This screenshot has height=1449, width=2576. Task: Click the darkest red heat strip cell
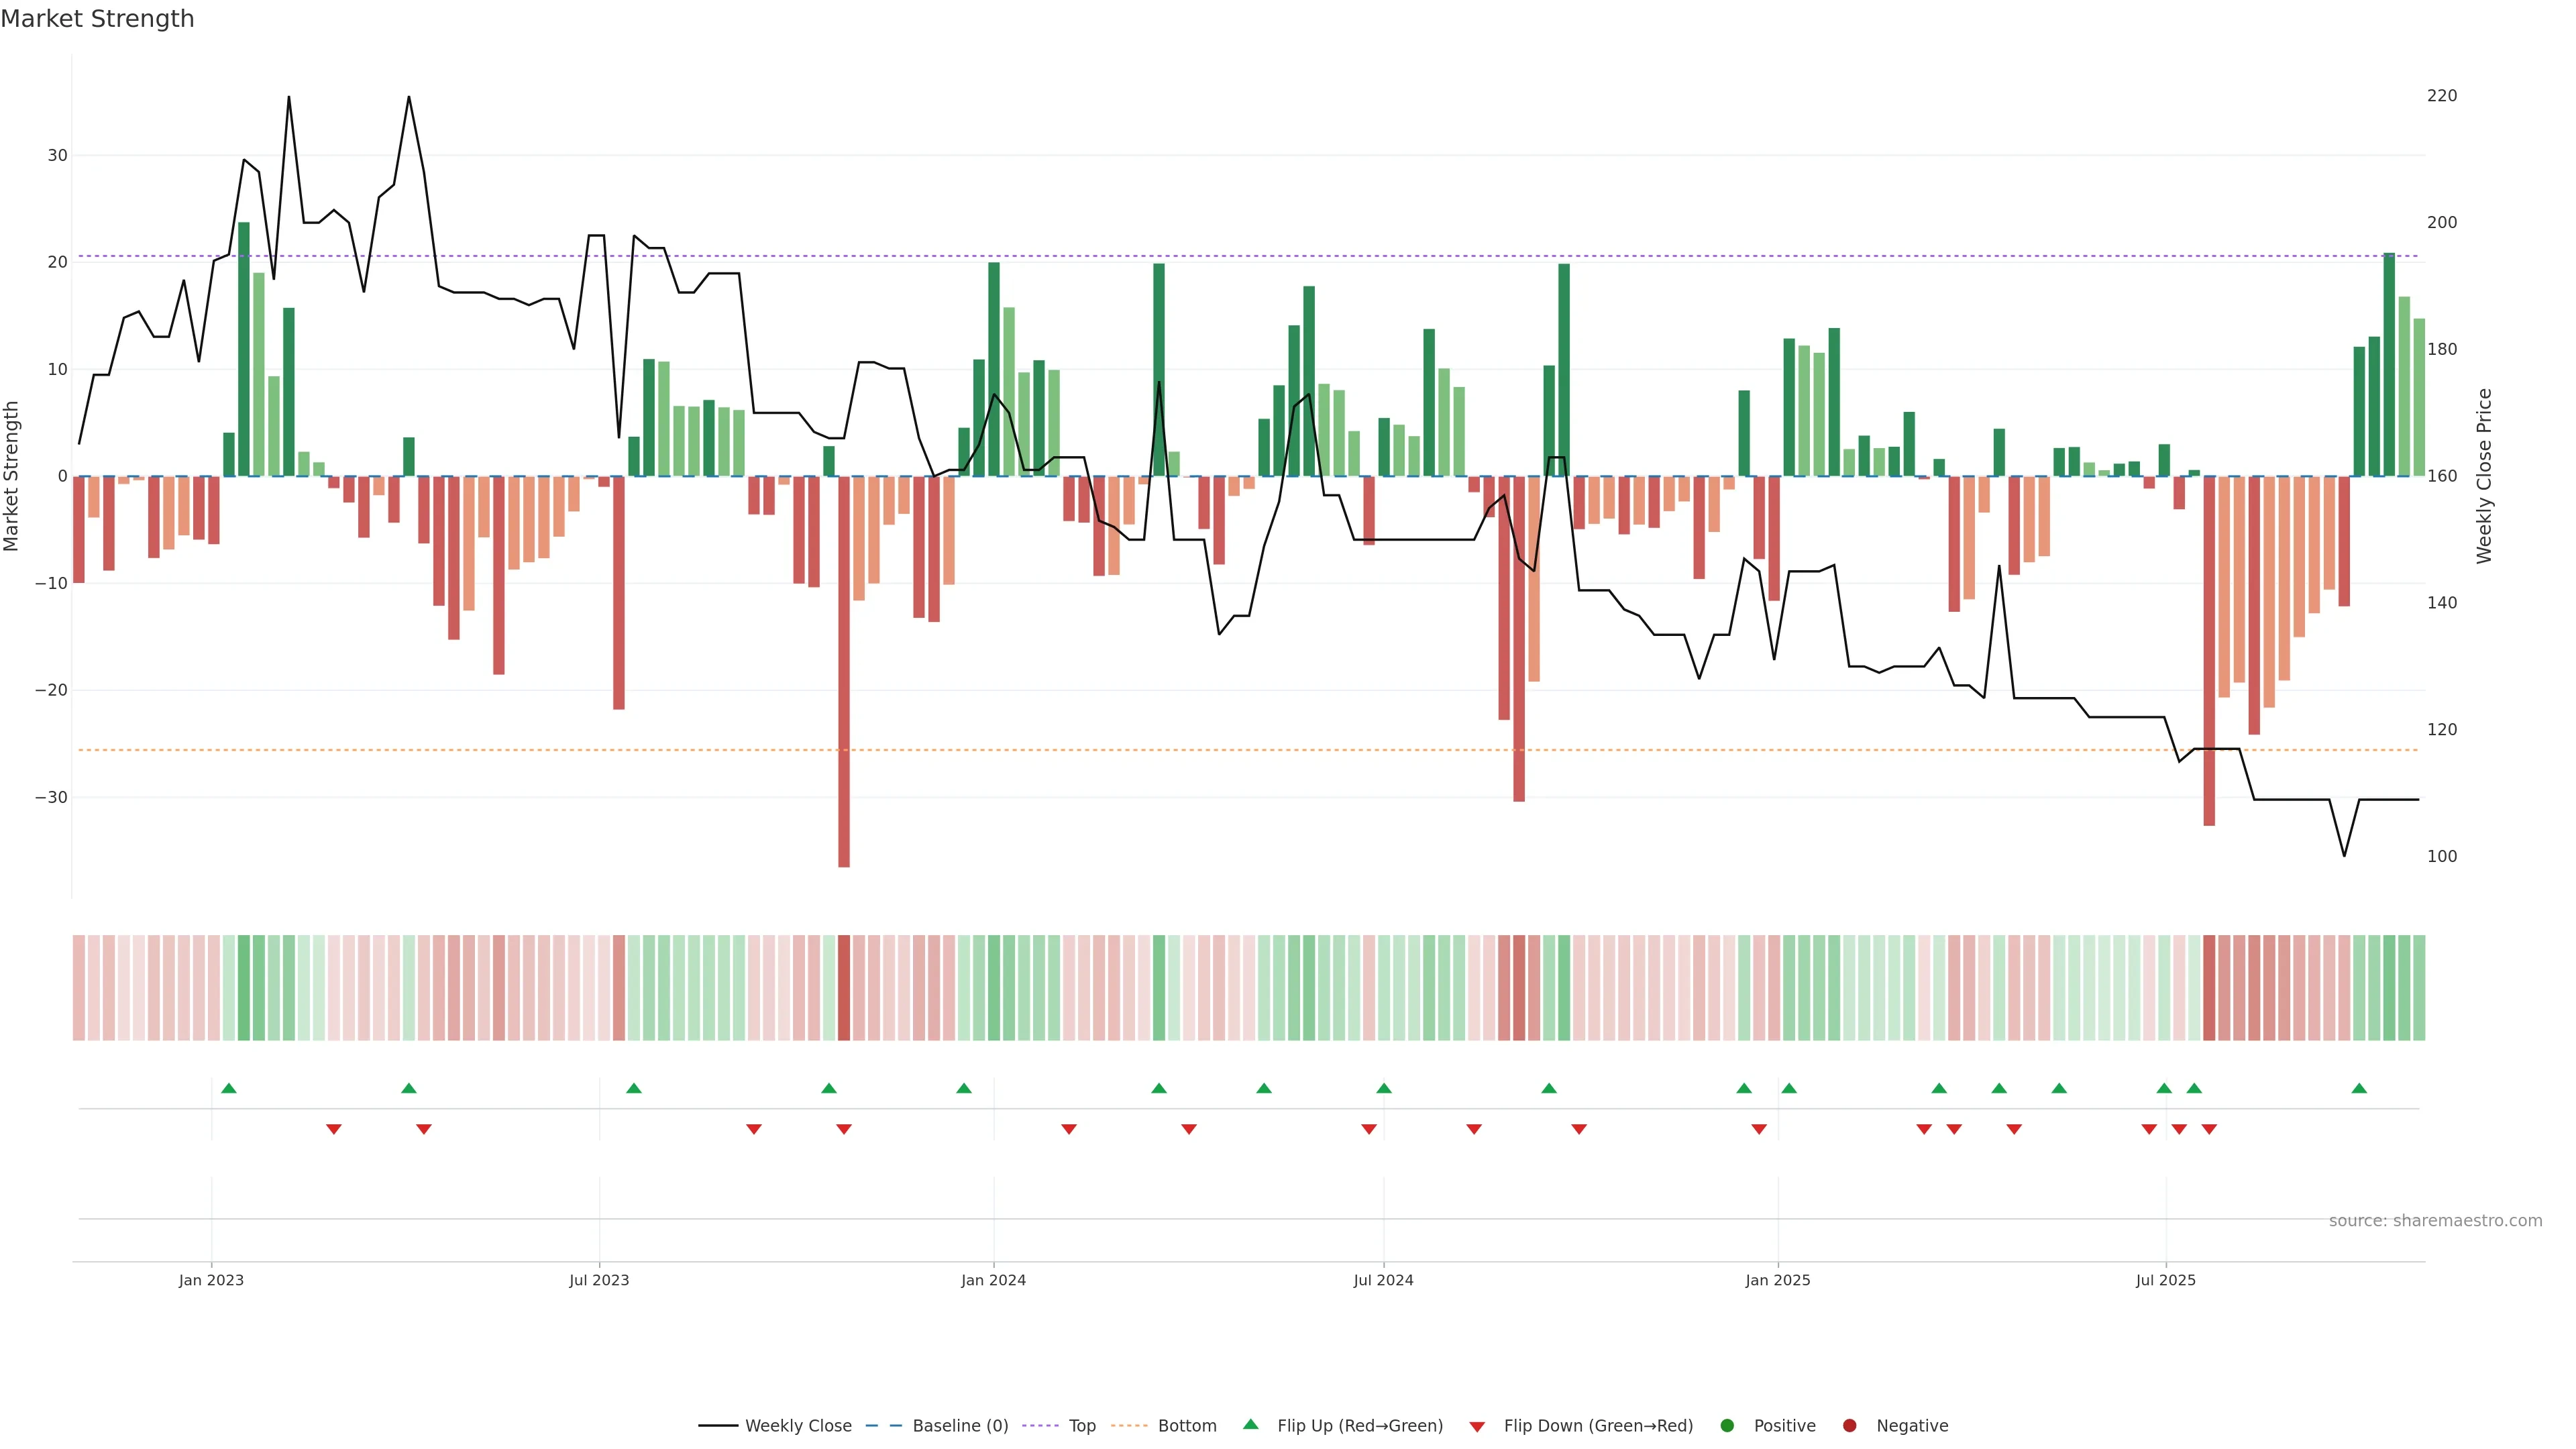[x=844, y=988]
